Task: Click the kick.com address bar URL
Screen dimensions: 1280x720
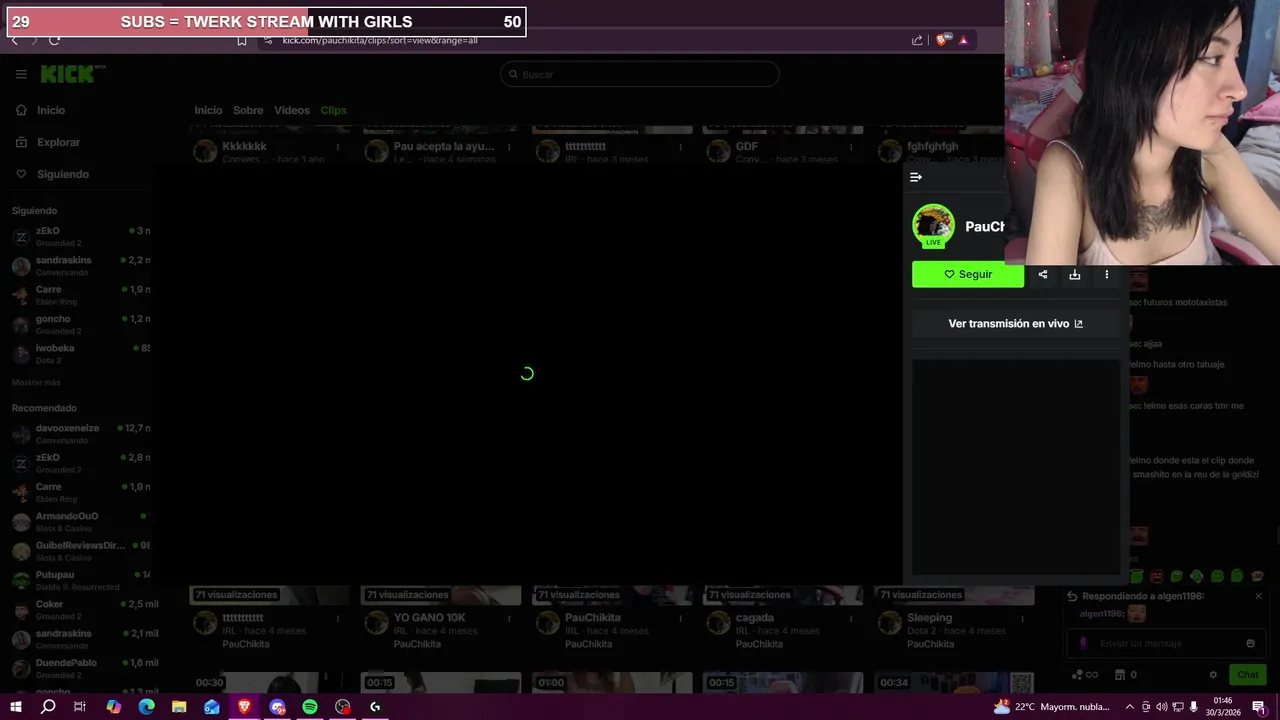Action: click(x=380, y=40)
